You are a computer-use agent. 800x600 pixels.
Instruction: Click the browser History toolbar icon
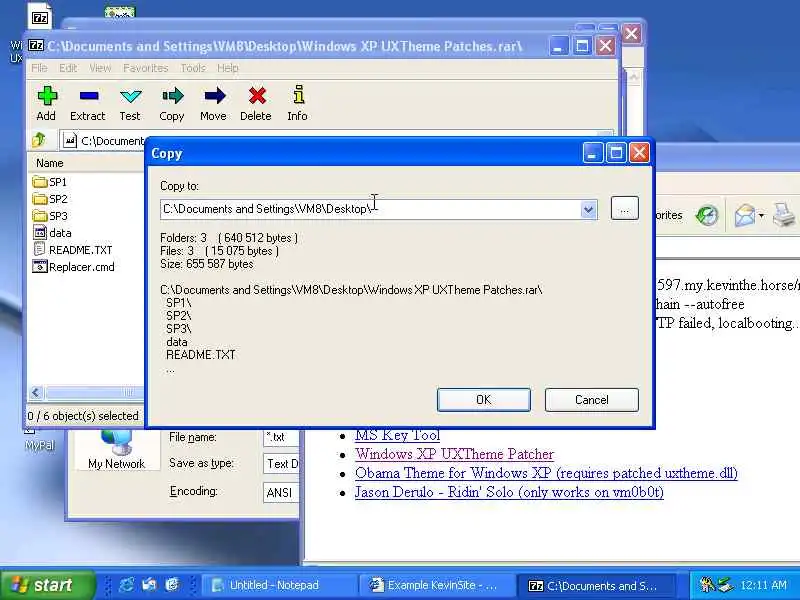pyautogui.click(x=707, y=215)
